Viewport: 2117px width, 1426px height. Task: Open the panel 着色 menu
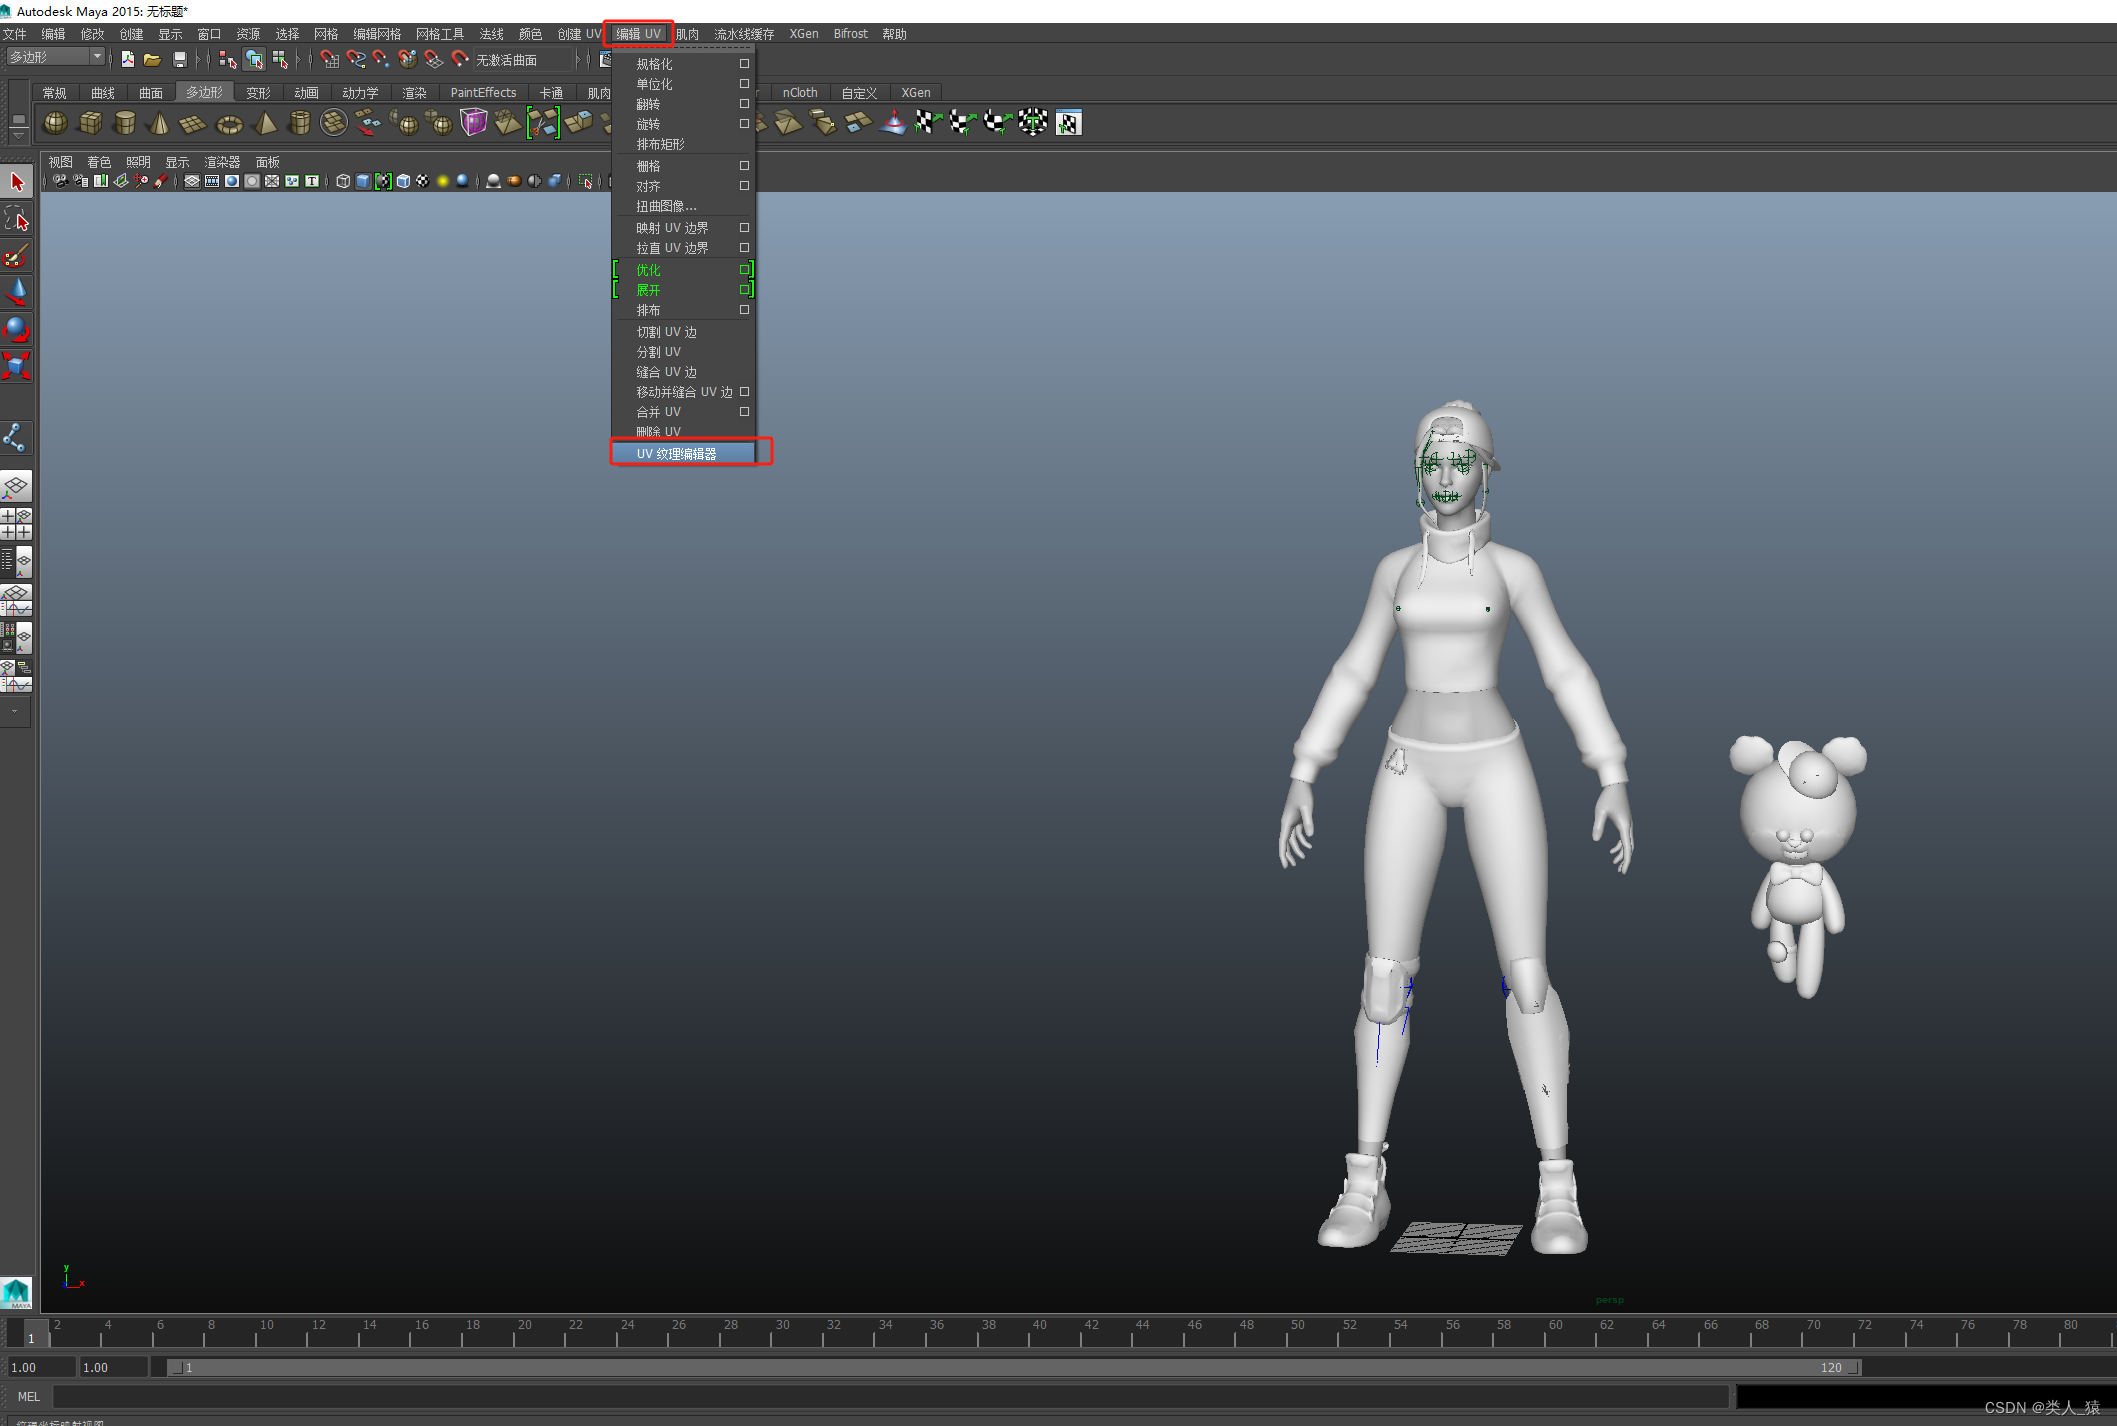tap(99, 162)
